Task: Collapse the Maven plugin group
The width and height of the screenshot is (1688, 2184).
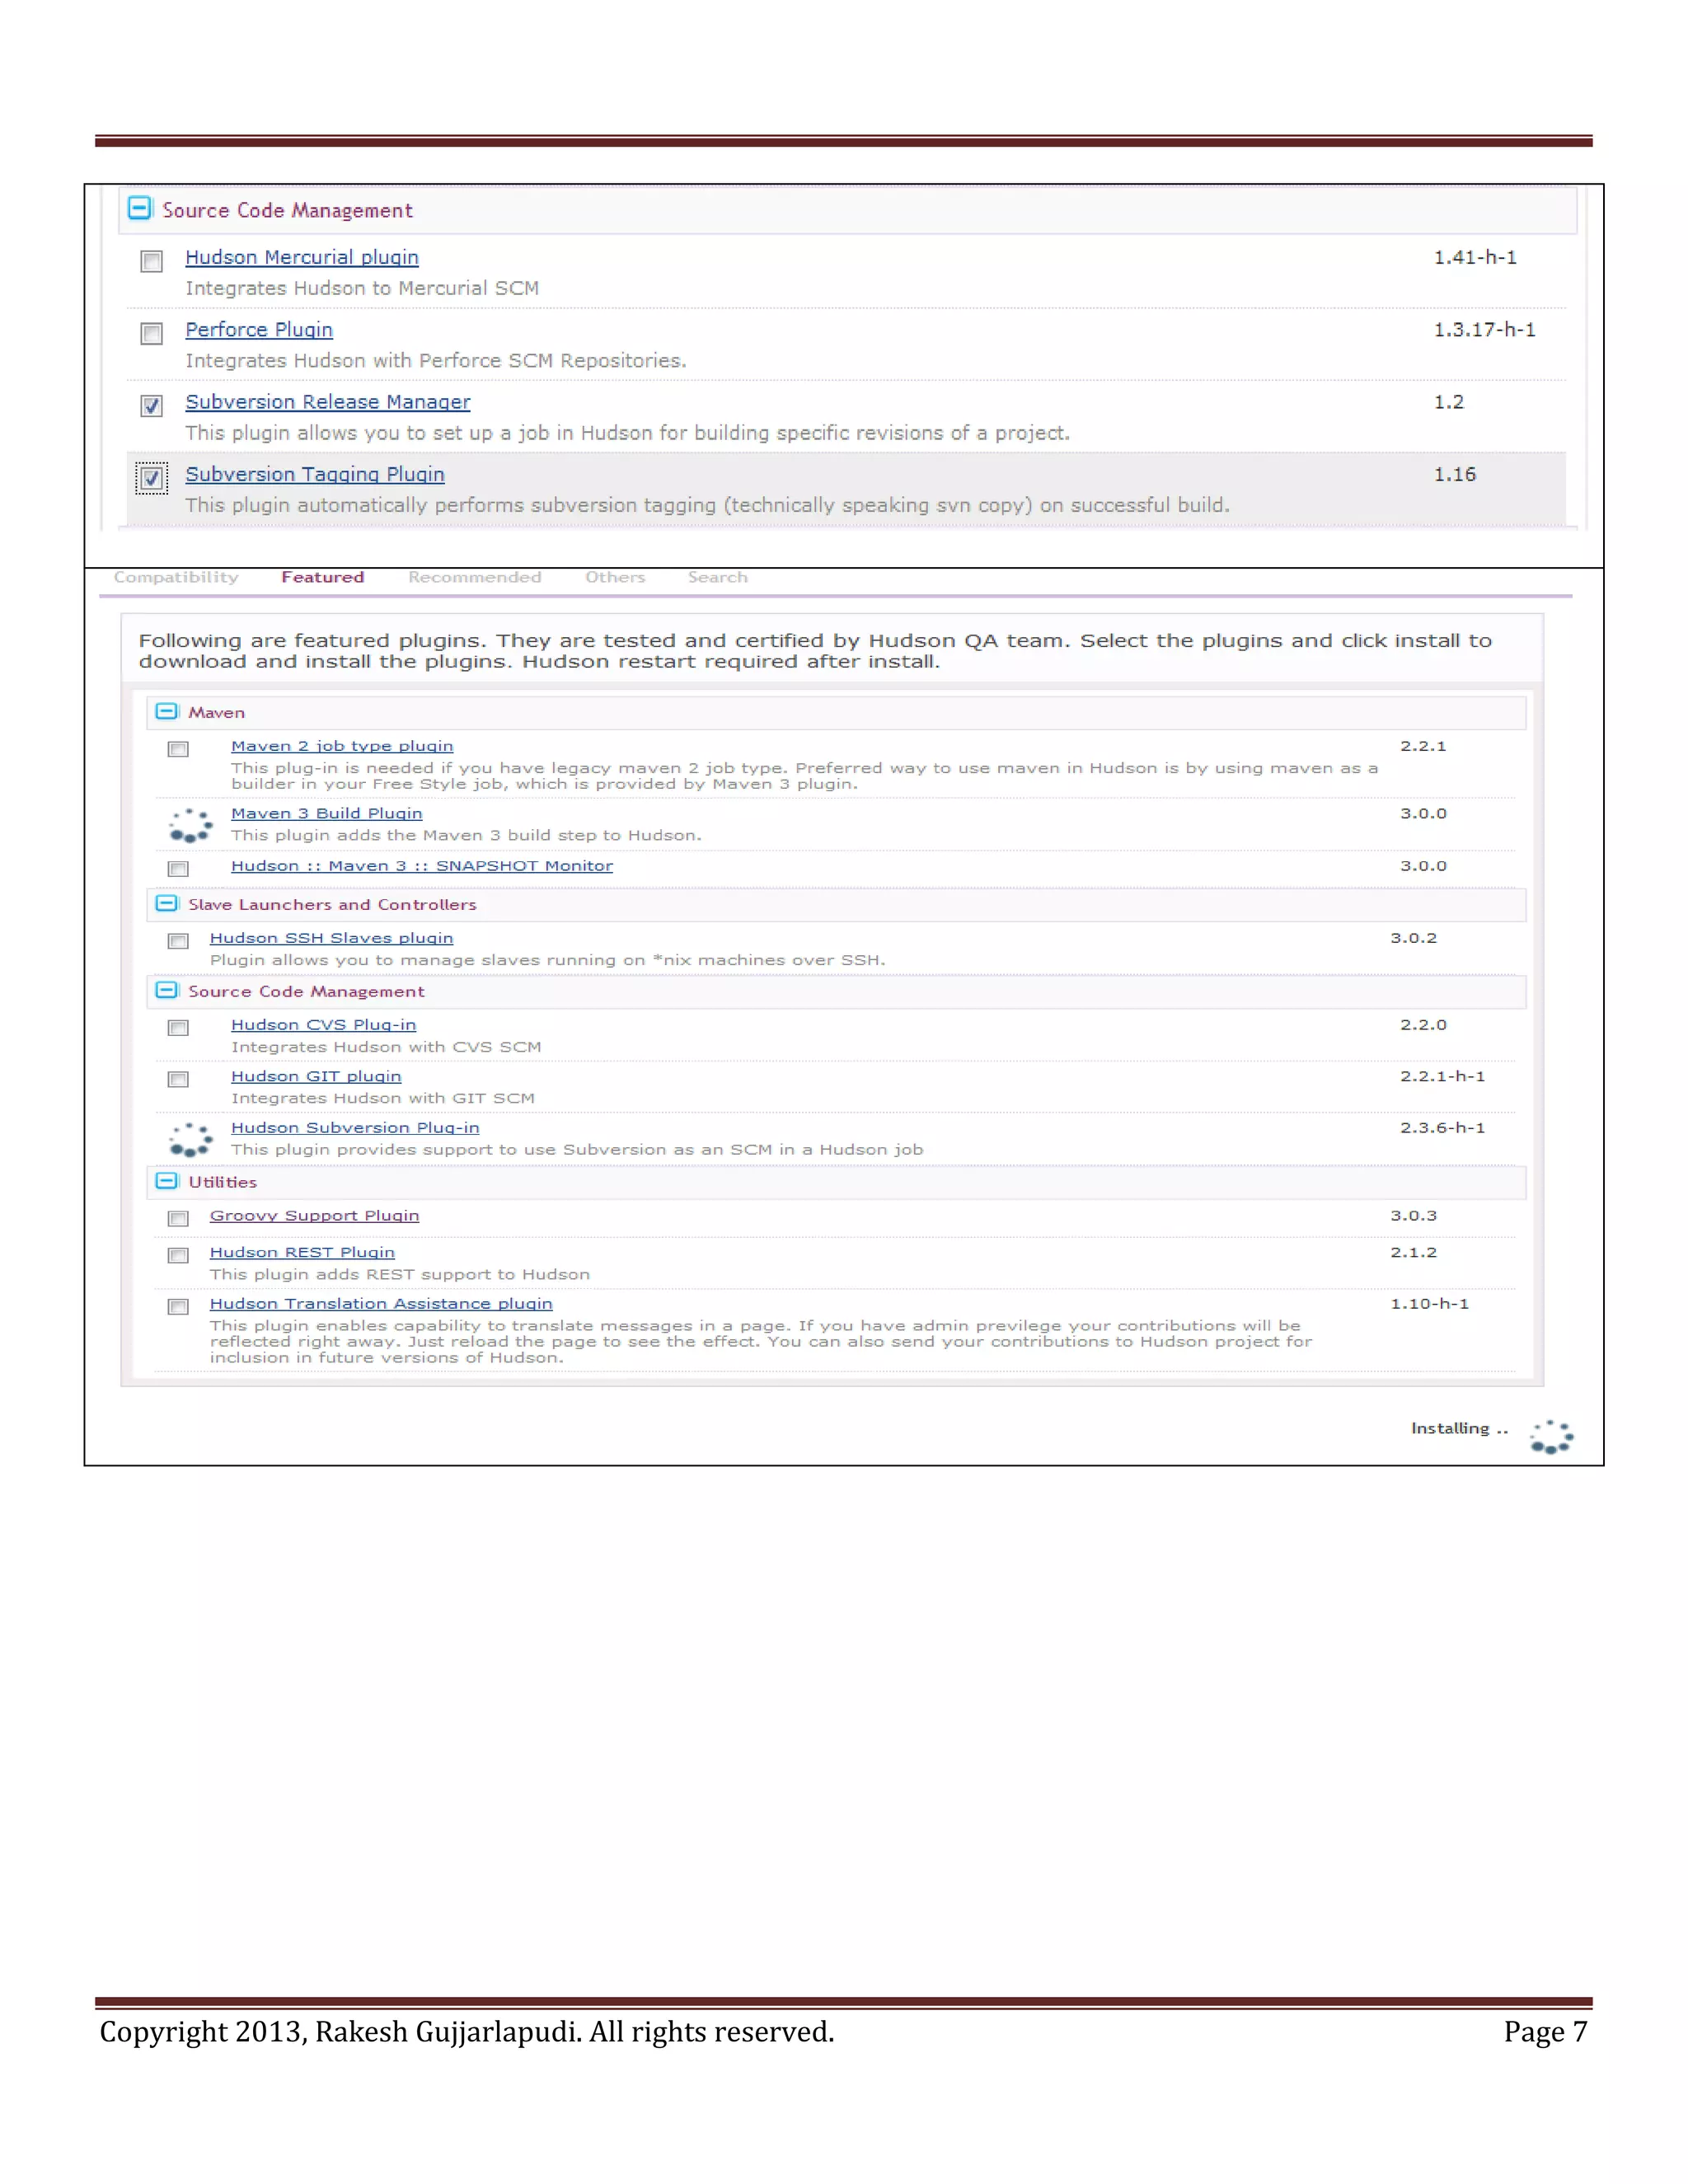Action: coord(167,711)
